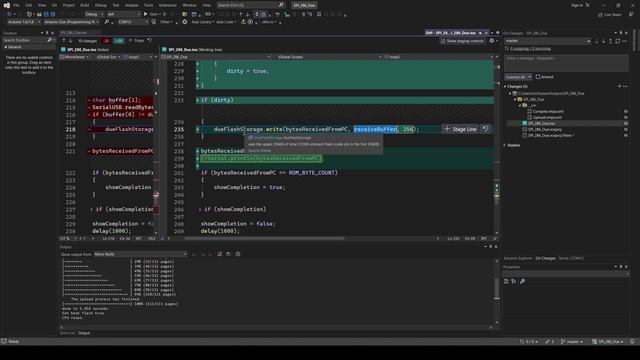Click the Visual Studio logo icon

7,5
